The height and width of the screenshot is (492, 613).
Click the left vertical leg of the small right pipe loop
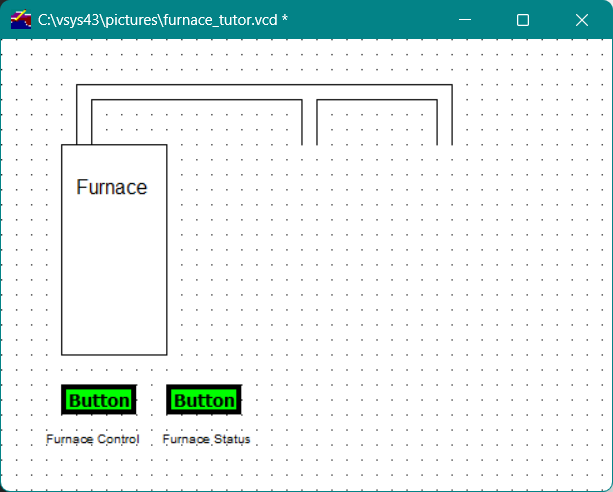pyautogui.click(x=317, y=122)
